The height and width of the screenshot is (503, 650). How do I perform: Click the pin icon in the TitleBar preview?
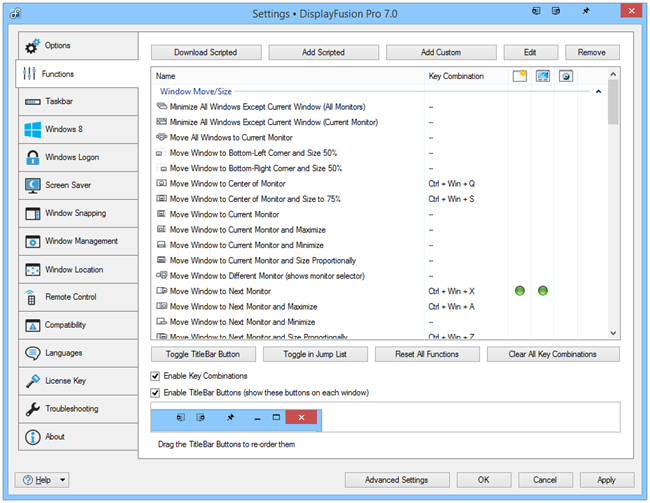click(x=230, y=417)
